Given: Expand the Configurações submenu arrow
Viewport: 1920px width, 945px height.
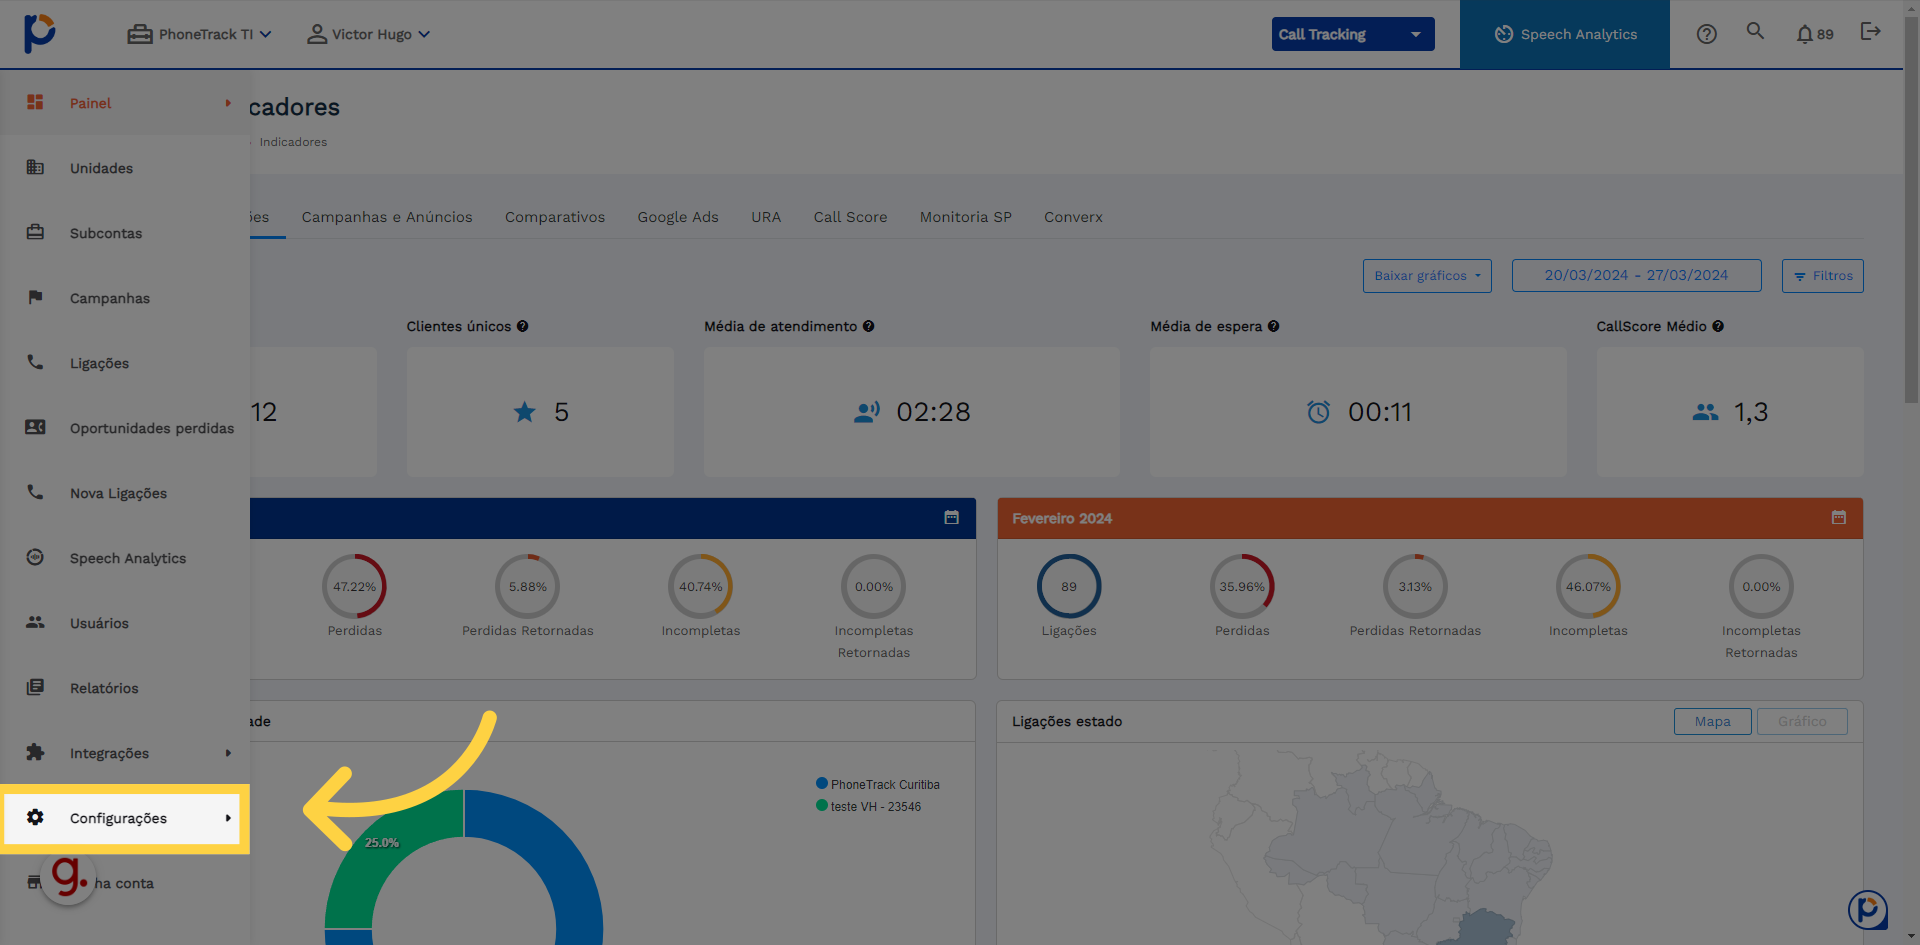Looking at the screenshot, I should point(228,818).
